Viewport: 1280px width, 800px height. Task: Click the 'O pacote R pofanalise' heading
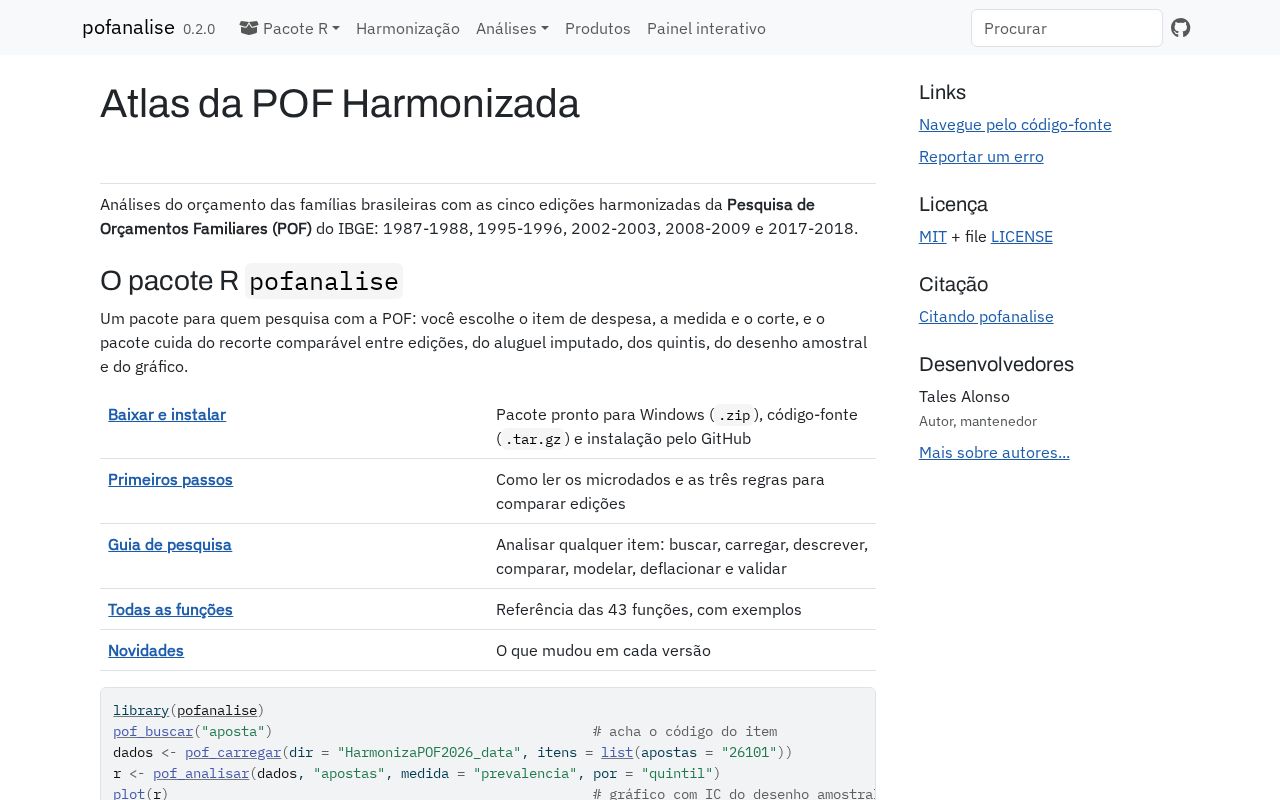251,281
